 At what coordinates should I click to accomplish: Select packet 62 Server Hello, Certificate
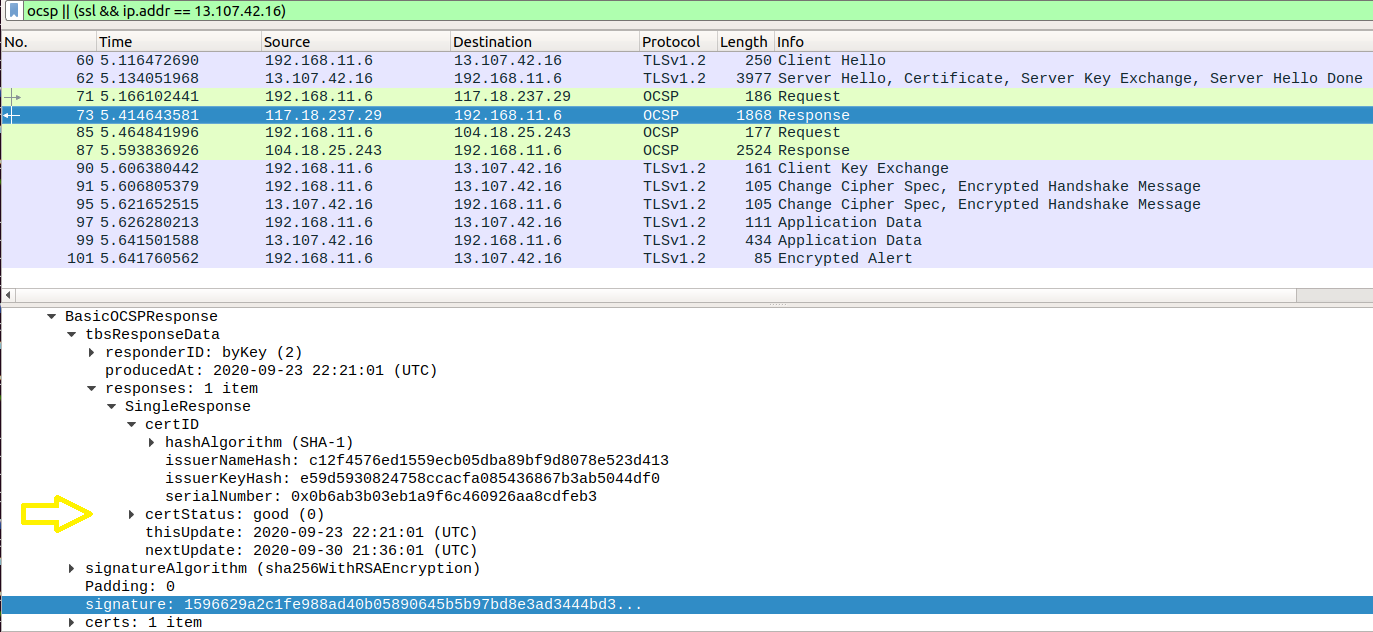coord(686,78)
